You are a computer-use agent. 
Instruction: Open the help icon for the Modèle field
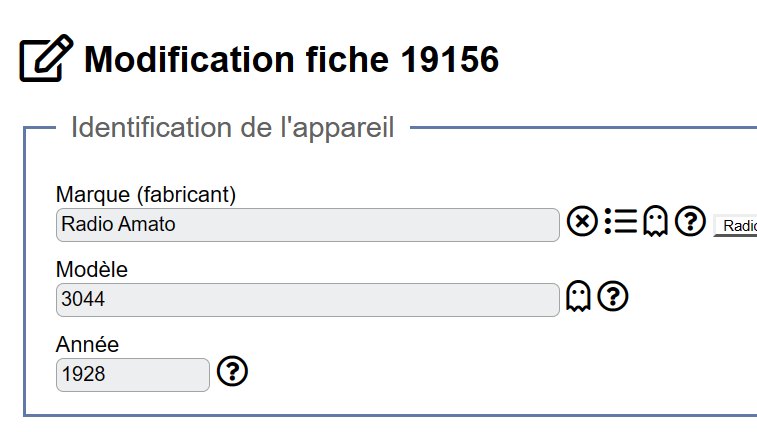click(x=613, y=296)
